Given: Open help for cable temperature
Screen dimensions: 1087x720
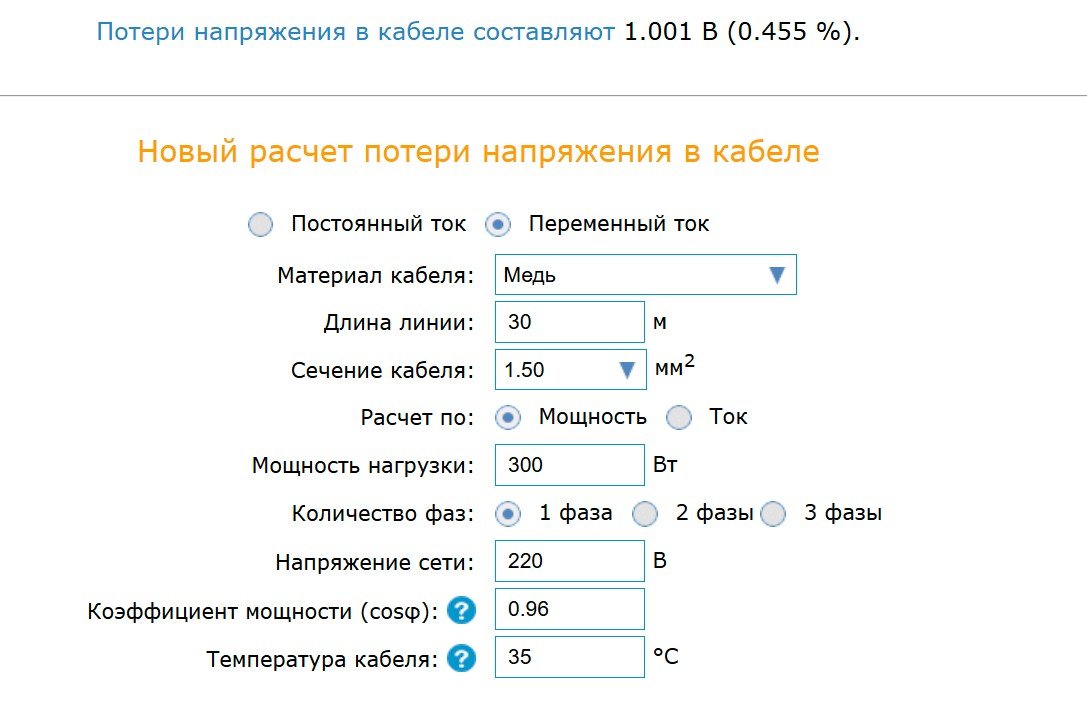Looking at the screenshot, I should click(462, 658).
